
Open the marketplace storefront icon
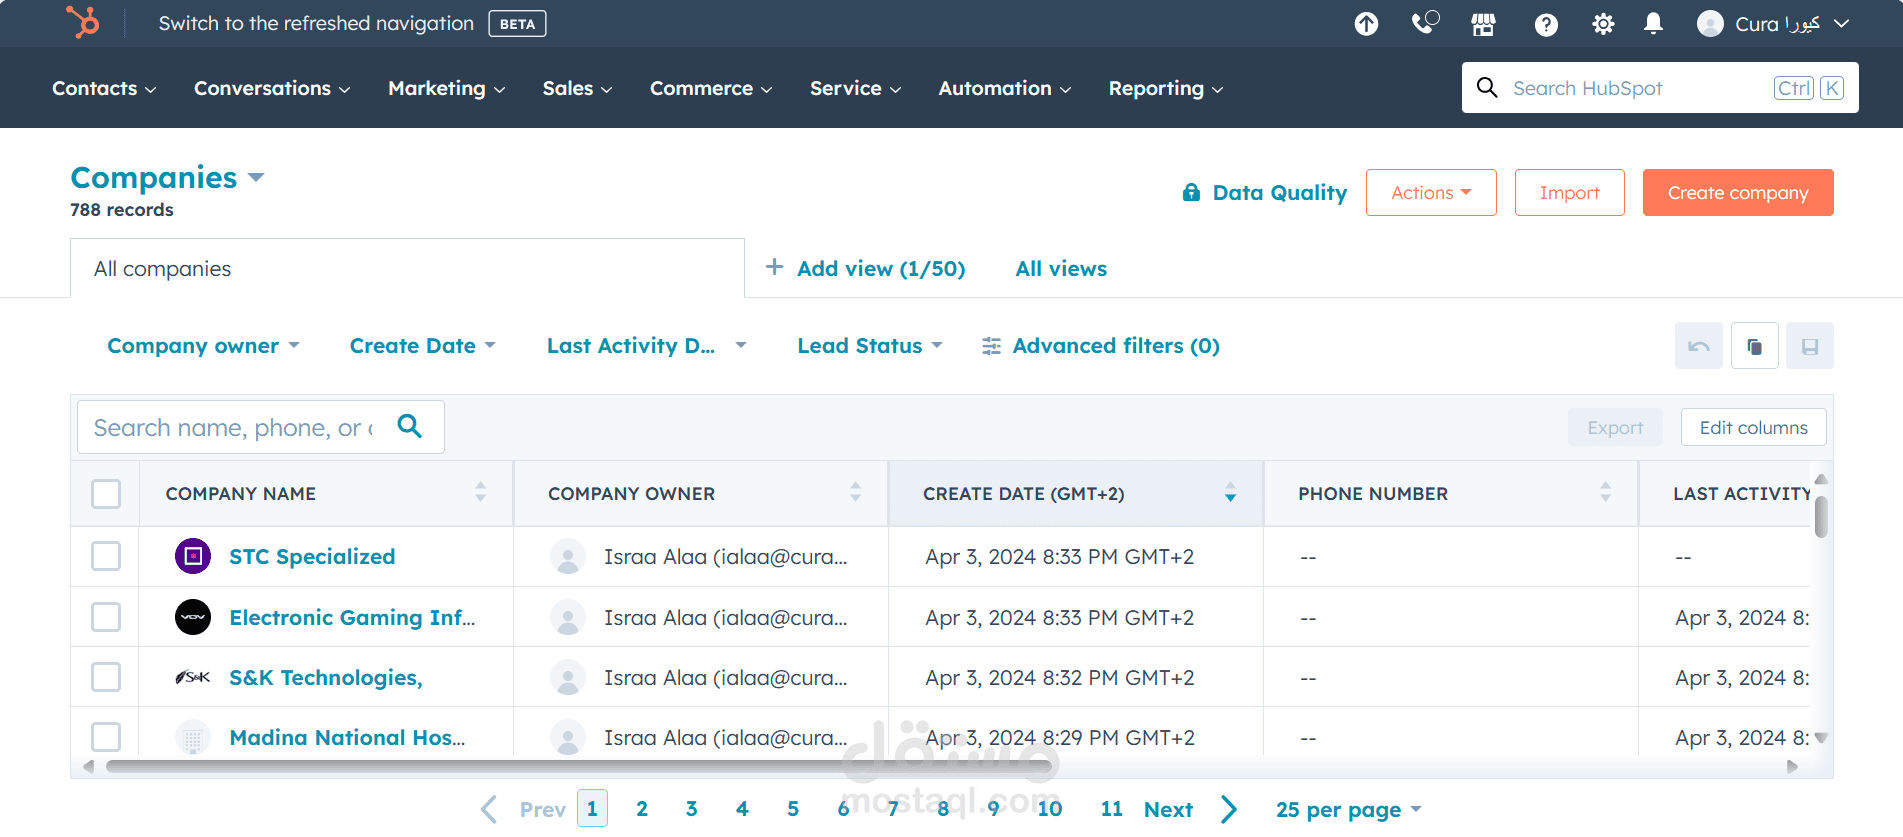click(x=1483, y=24)
